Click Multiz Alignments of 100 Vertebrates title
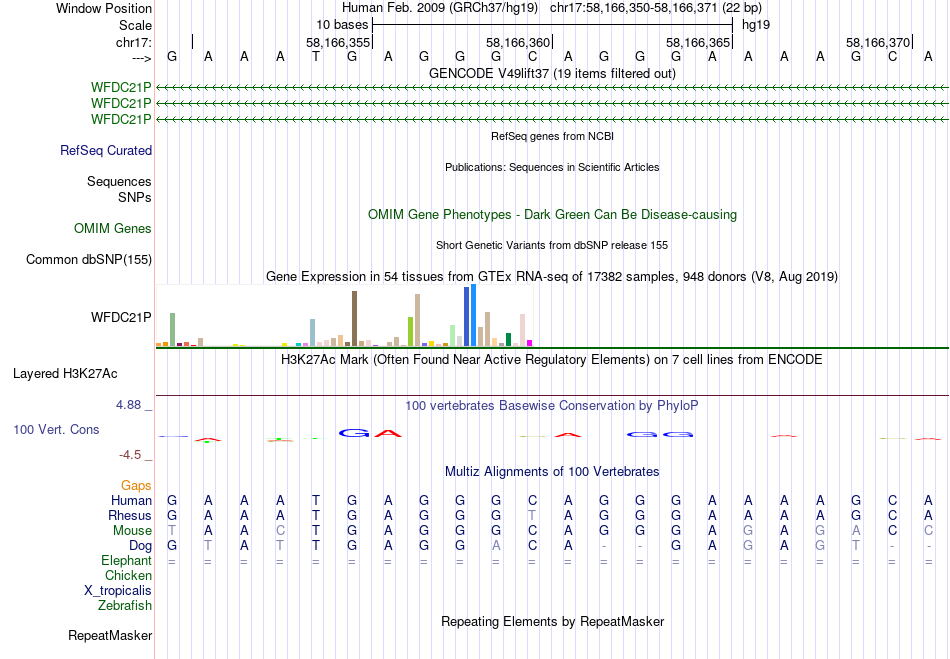This screenshot has height=659, width=950. [552, 471]
